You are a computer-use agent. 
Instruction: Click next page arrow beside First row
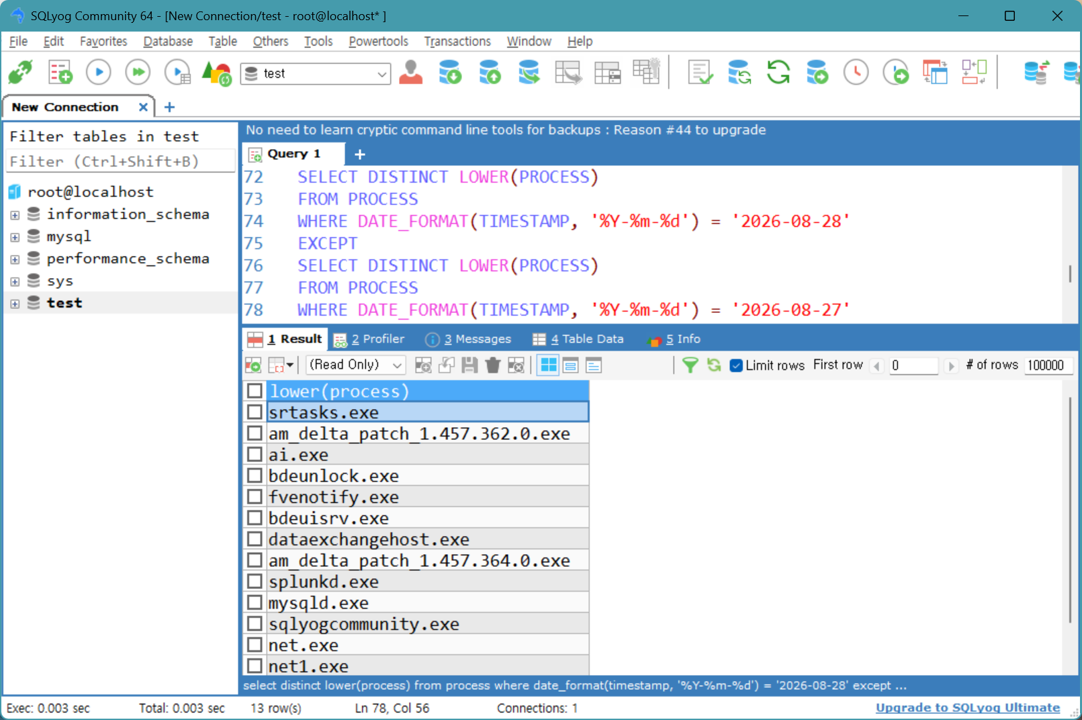click(x=951, y=366)
